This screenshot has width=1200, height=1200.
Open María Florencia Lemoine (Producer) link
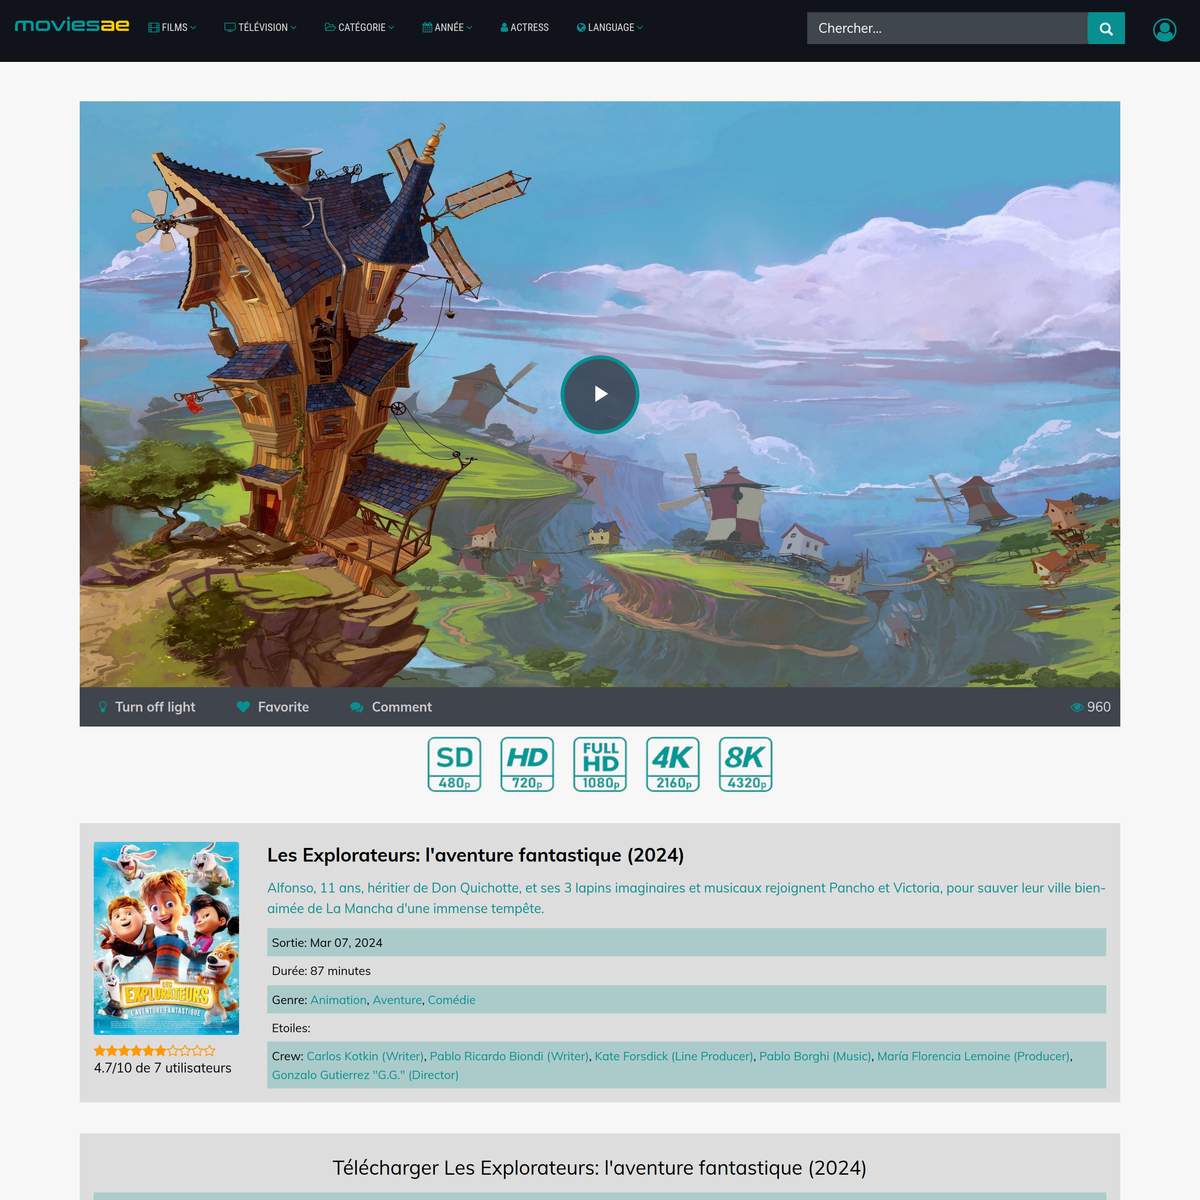click(x=973, y=1056)
